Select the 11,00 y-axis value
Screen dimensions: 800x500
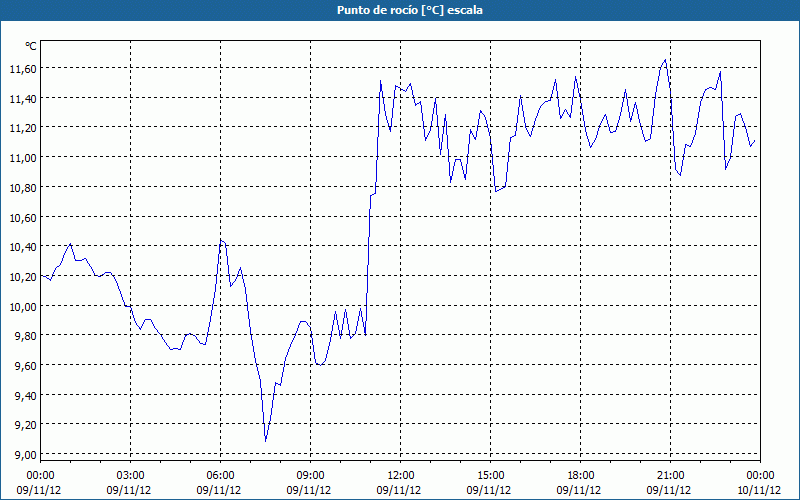pos(23,158)
